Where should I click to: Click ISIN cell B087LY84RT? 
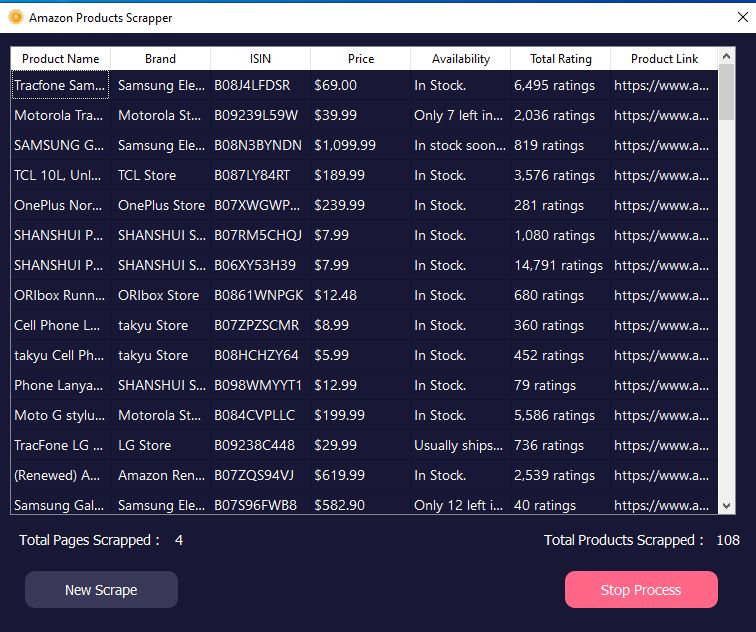point(260,175)
